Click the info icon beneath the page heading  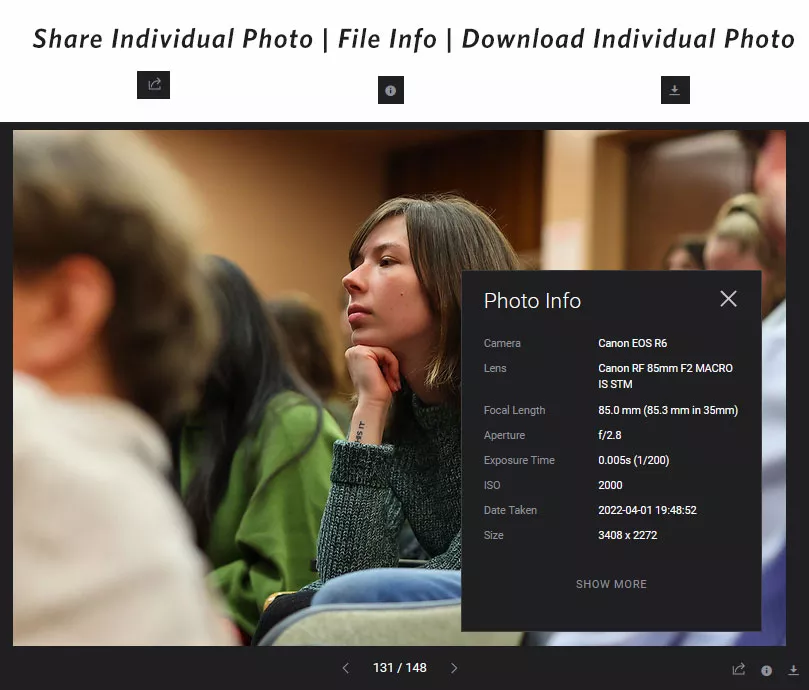click(391, 90)
